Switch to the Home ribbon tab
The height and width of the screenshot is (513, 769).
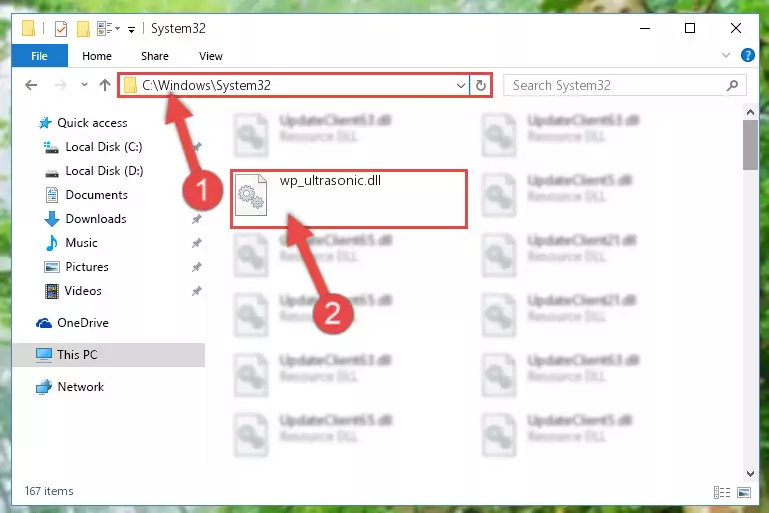point(97,56)
